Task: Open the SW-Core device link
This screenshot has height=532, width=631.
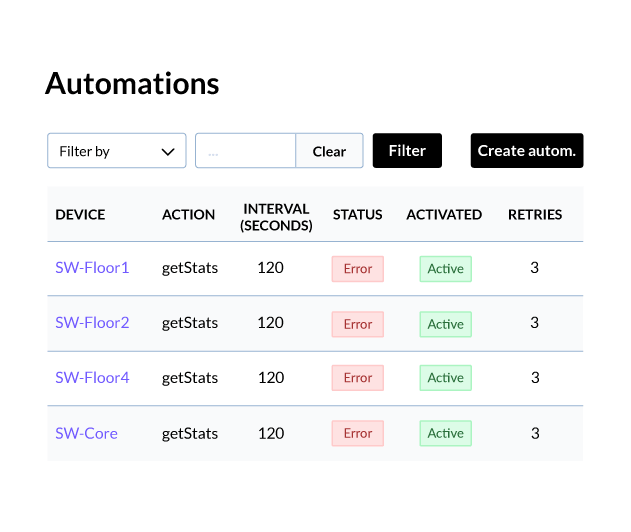Action: [87, 433]
